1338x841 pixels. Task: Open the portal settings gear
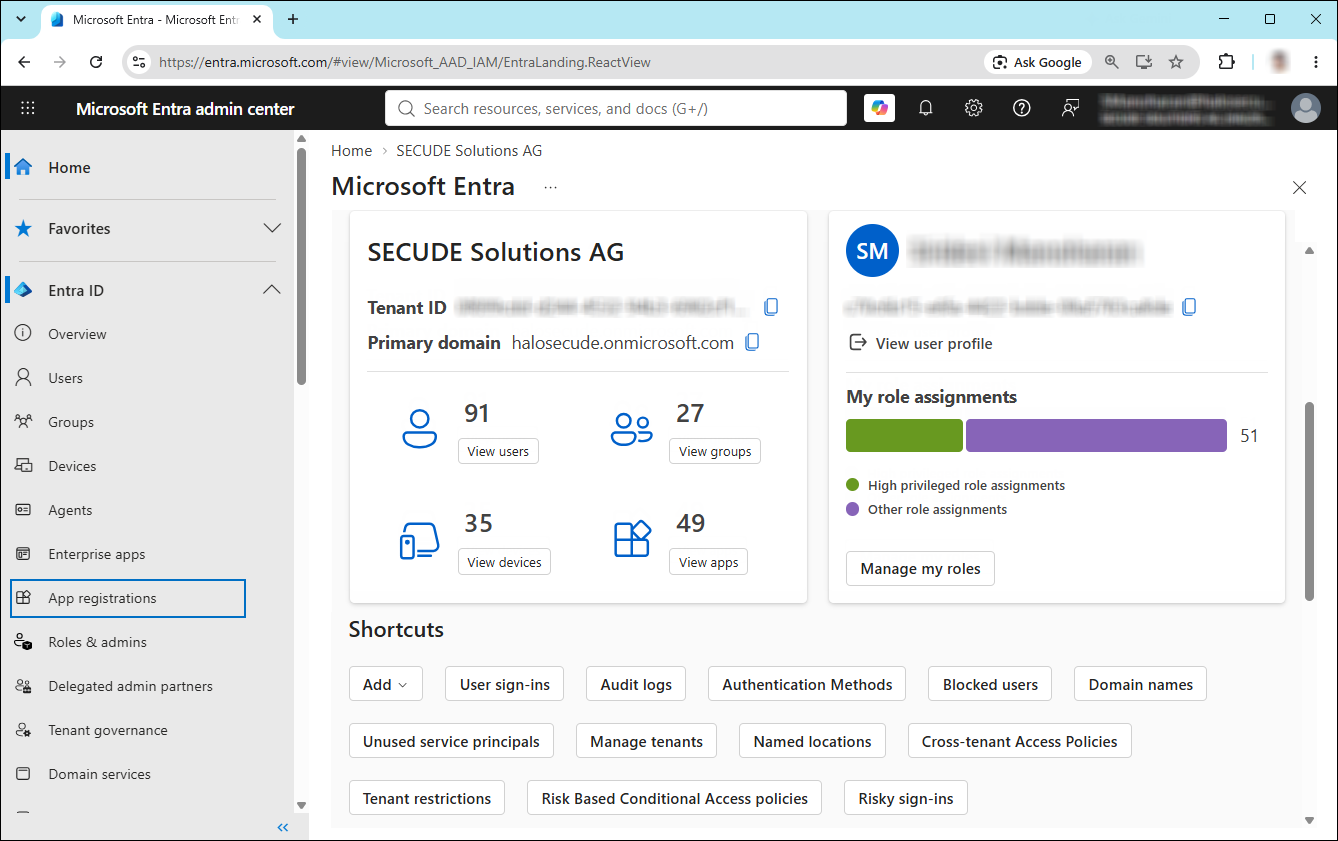(974, 108)
